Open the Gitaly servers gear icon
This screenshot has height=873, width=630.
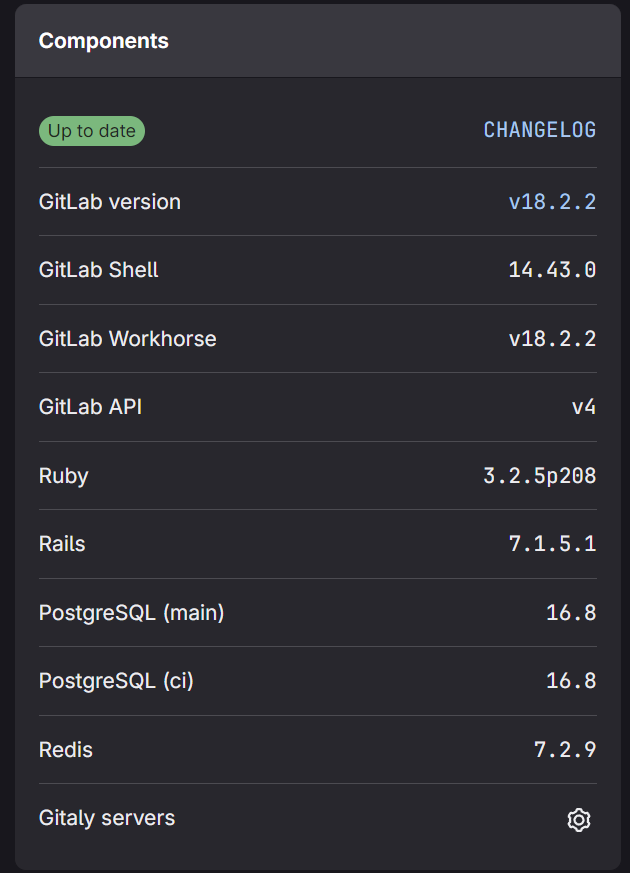[x=578, y=820]
